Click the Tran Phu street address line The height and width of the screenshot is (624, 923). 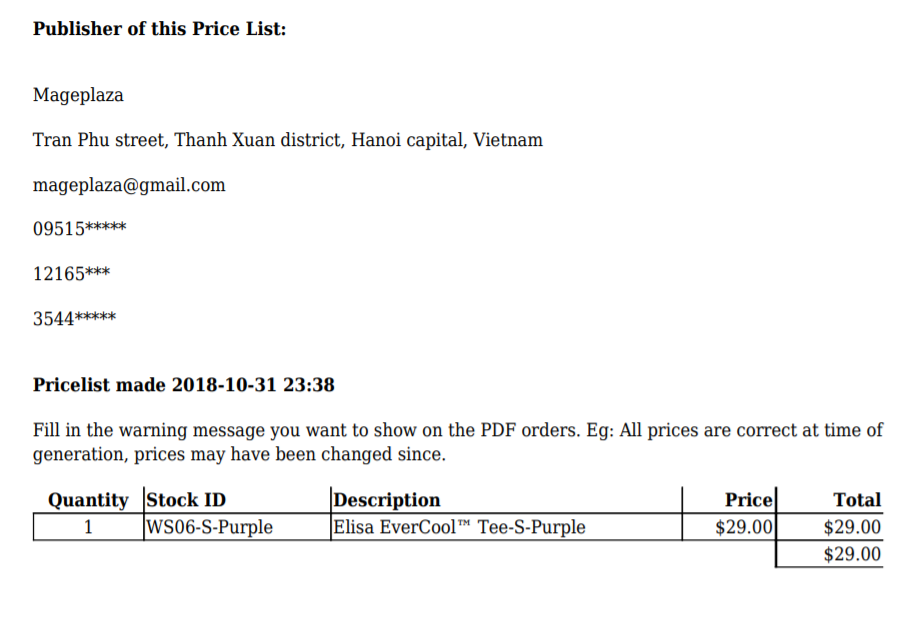288,140
